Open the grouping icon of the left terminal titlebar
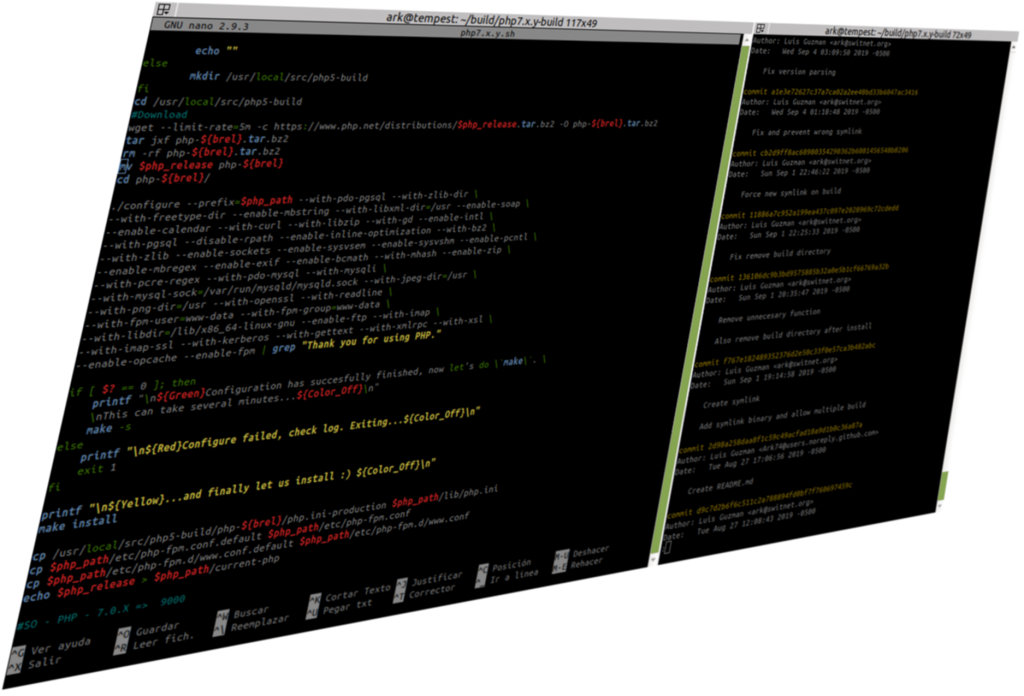 coord(164,9)
